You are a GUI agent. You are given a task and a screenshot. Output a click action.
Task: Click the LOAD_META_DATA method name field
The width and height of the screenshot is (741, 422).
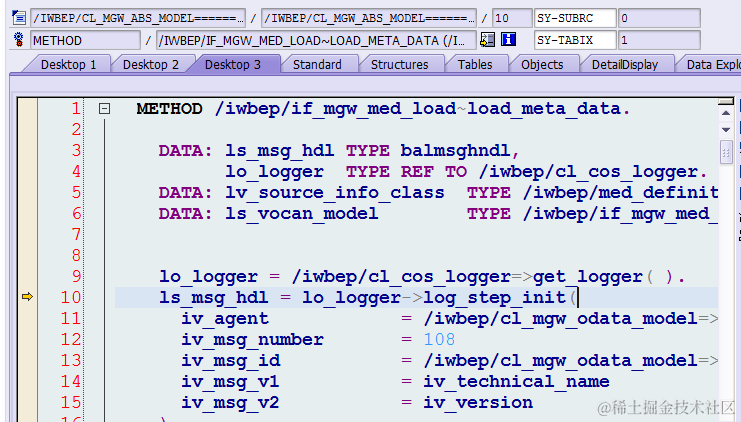click(316, 40)
